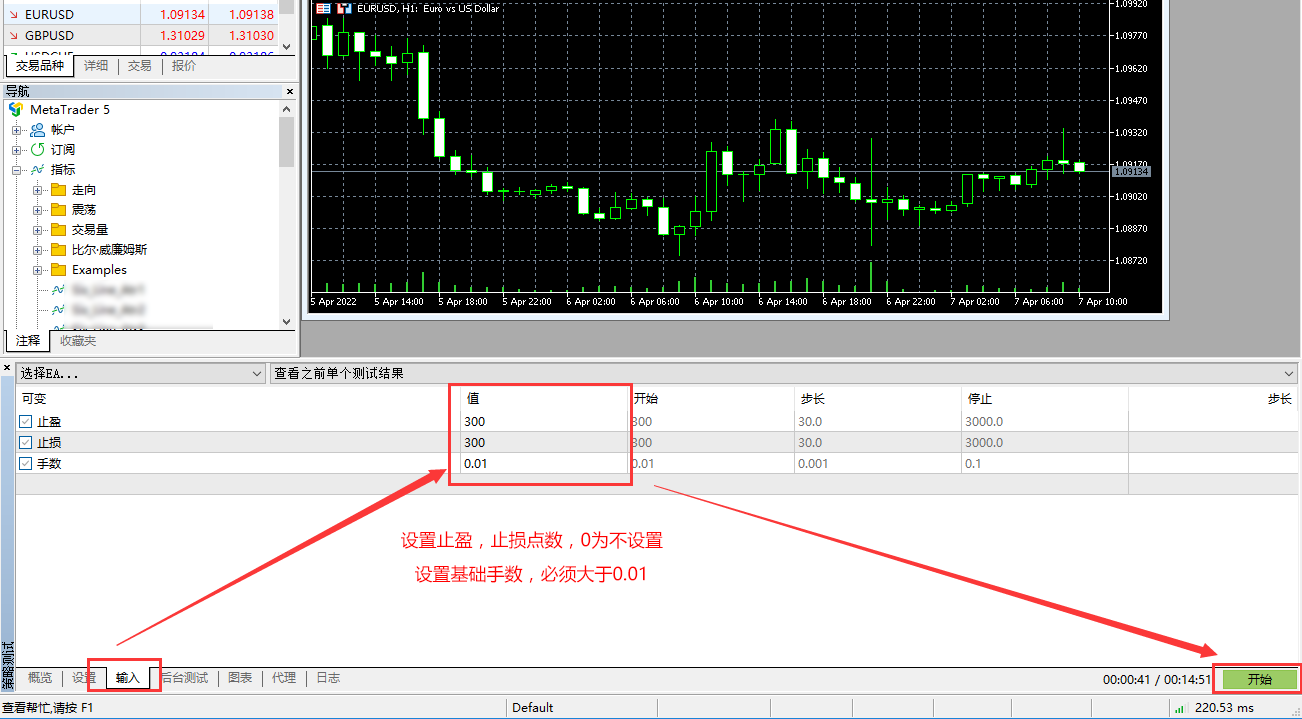1302x719 pixels.
Task: Open the 代理 tab
Action: 284,677
